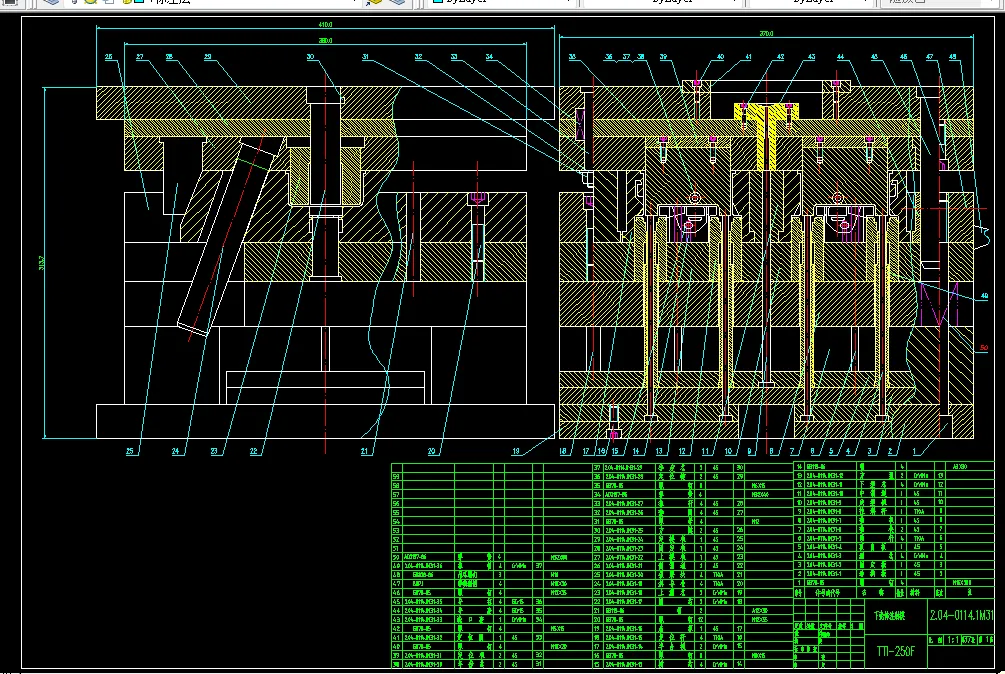The height and width of the screenshot is (674, 1005).
Task: Select part callout number 33
Action: point(454,57)
